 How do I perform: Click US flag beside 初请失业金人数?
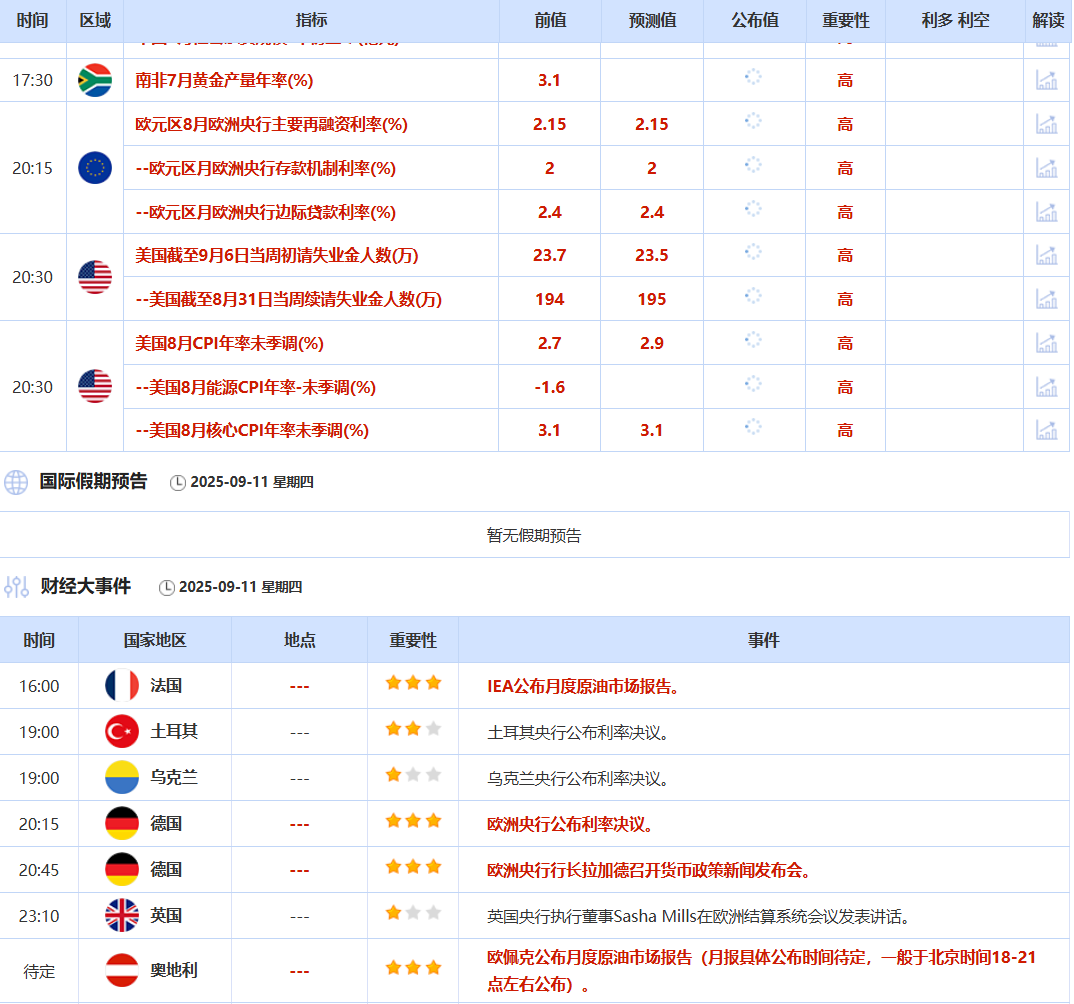tap(95, 277)
